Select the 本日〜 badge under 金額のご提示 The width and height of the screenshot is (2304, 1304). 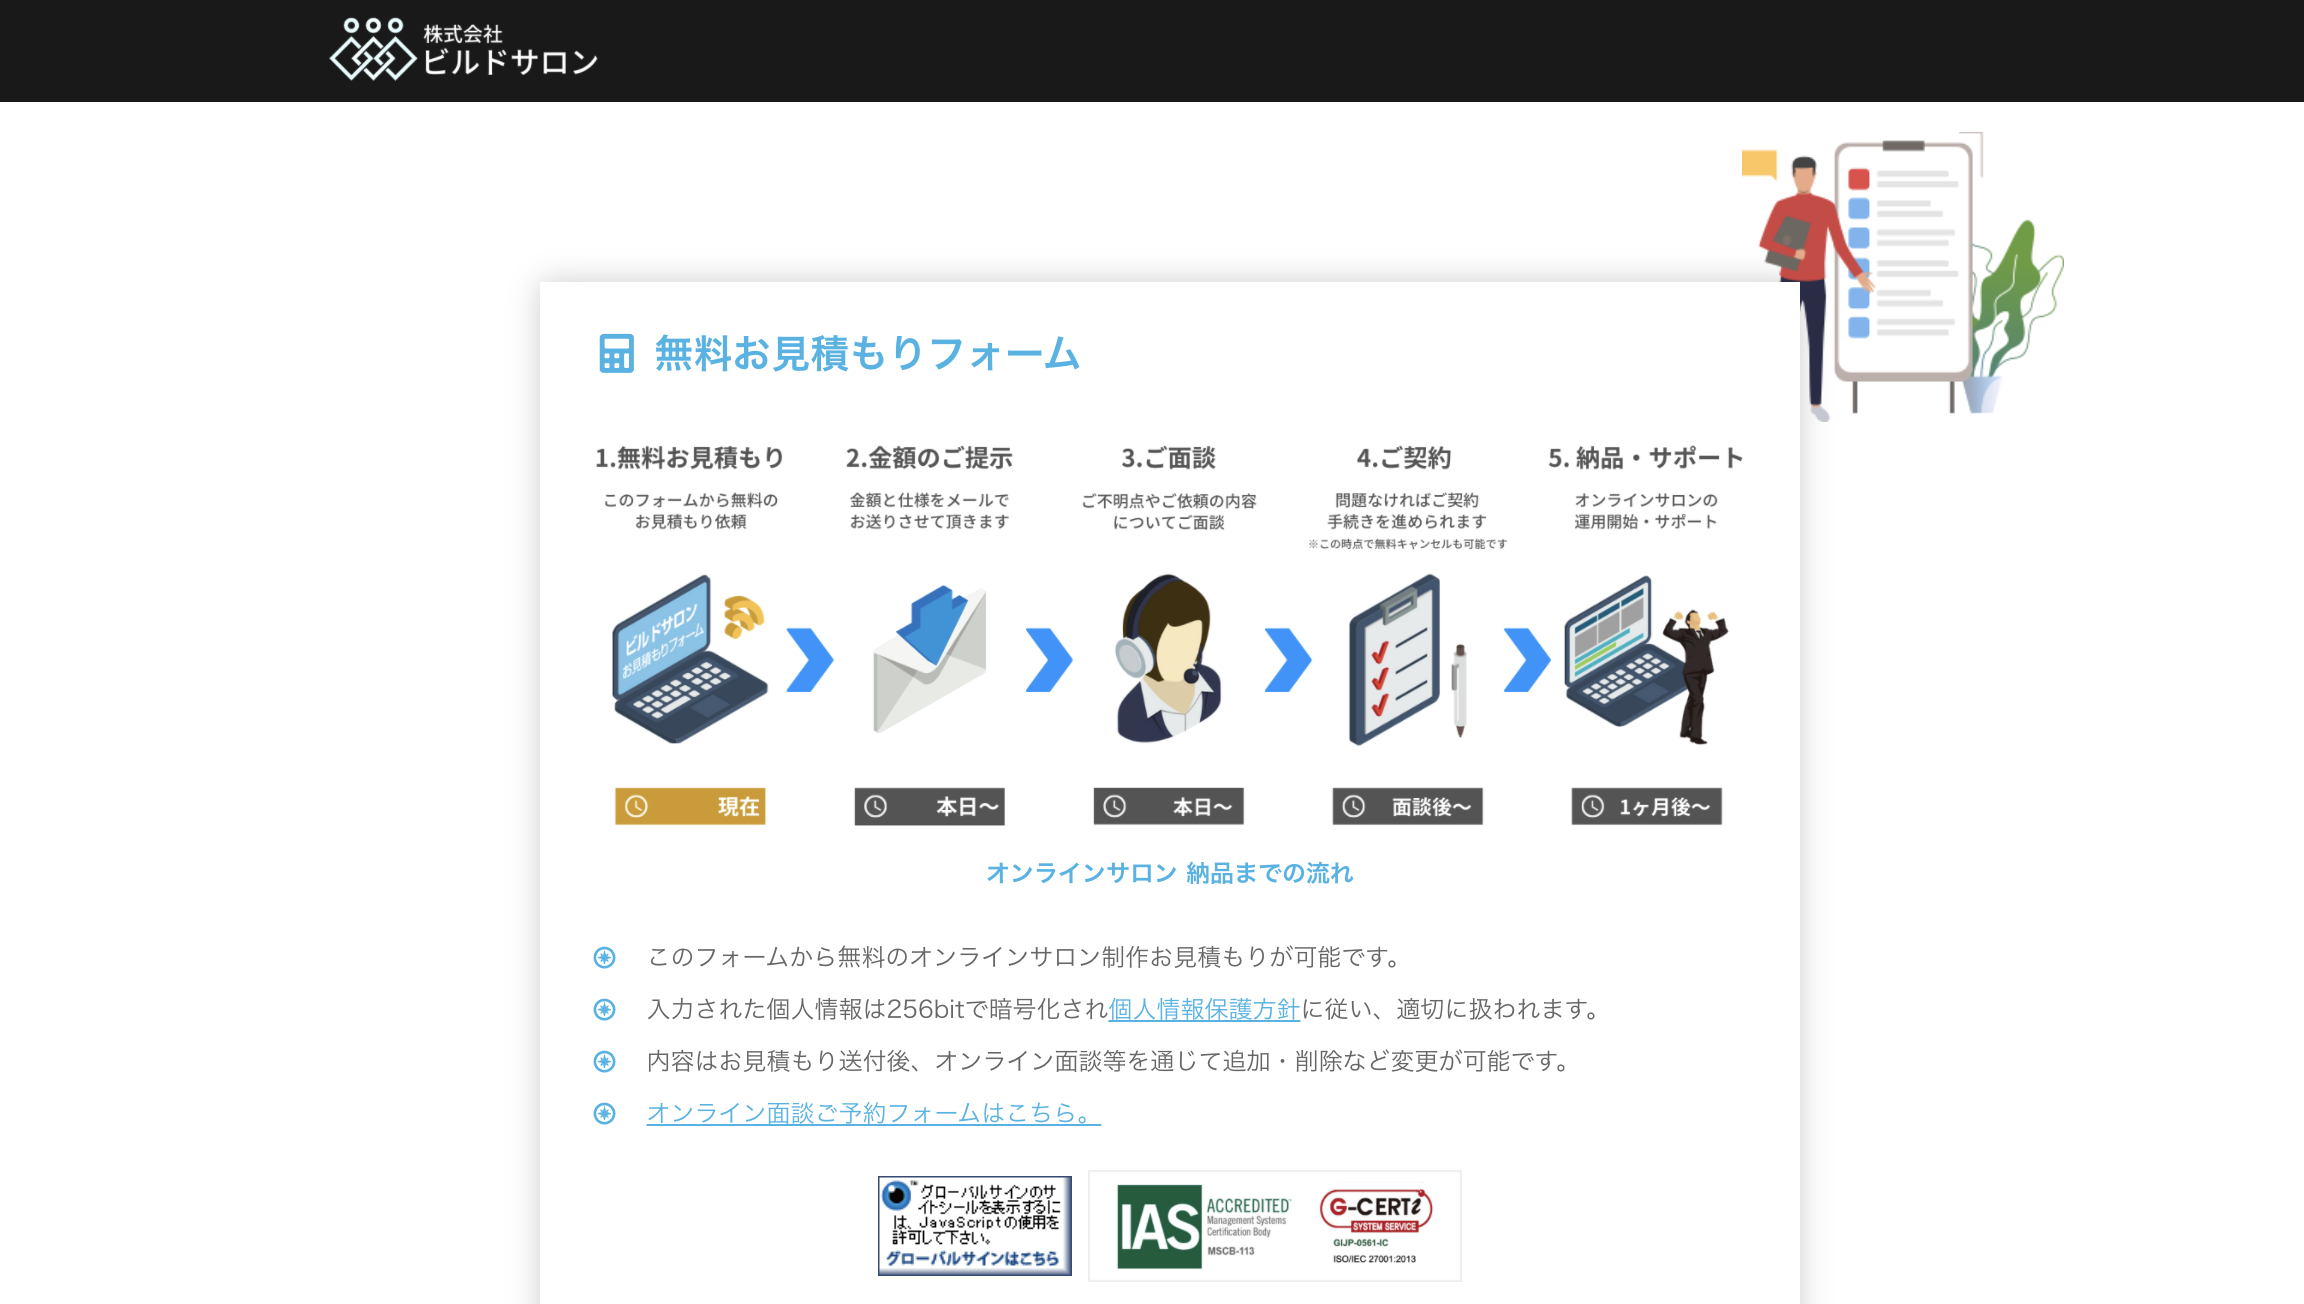pyautogui.click(x=929, y=807)
